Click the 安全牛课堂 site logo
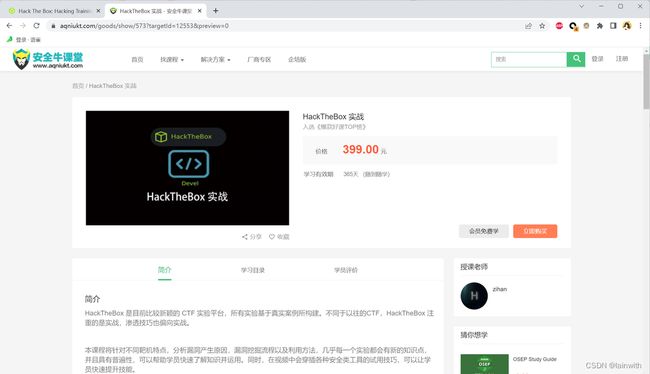 coord(48,59)
